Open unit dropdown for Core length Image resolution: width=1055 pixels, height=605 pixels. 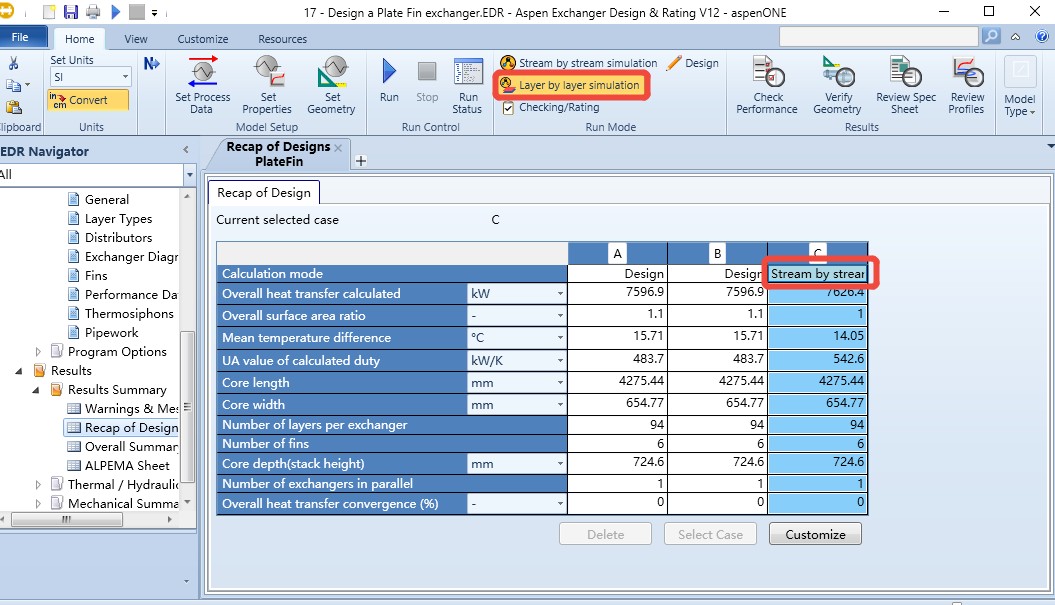(560, 383)
